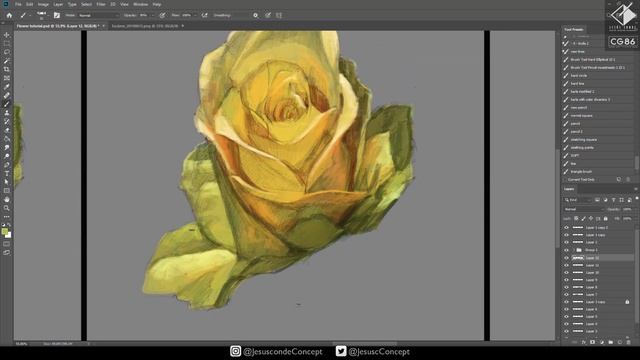Select the Tool Presets panel tab

pos(573,29)
